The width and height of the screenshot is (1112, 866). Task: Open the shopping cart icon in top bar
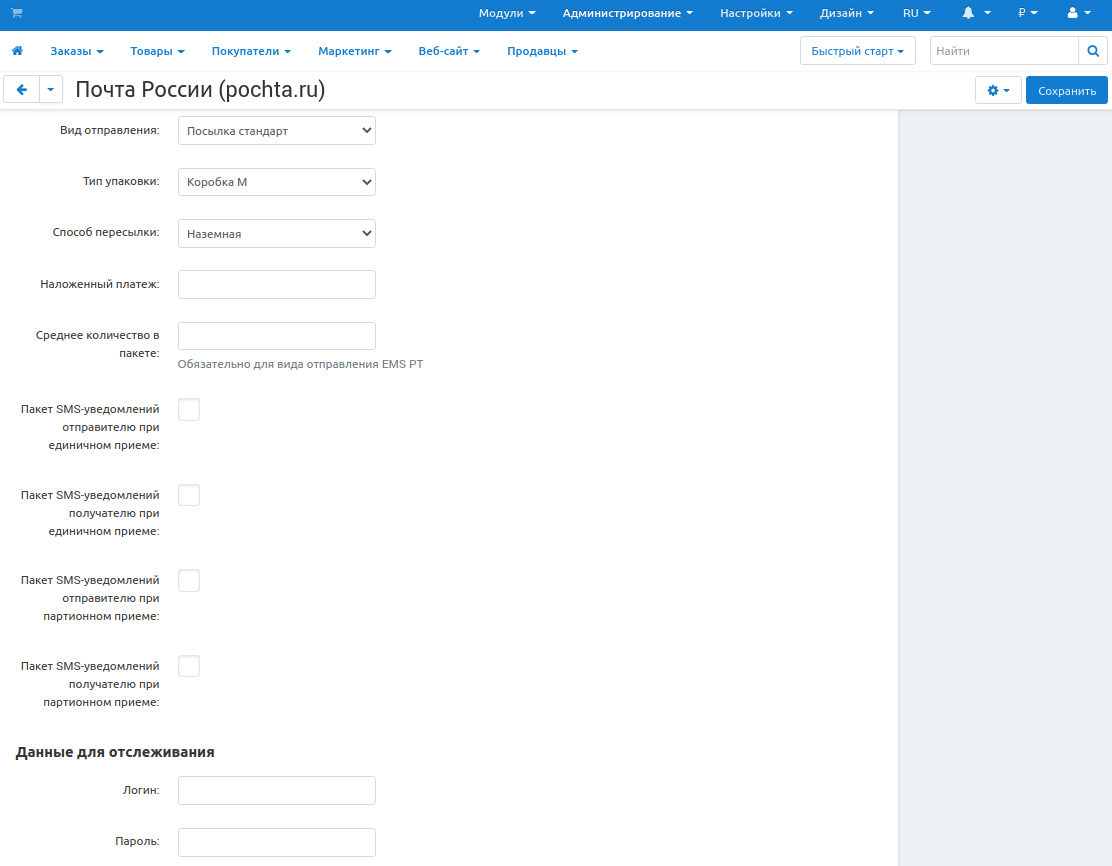point(17,13)
